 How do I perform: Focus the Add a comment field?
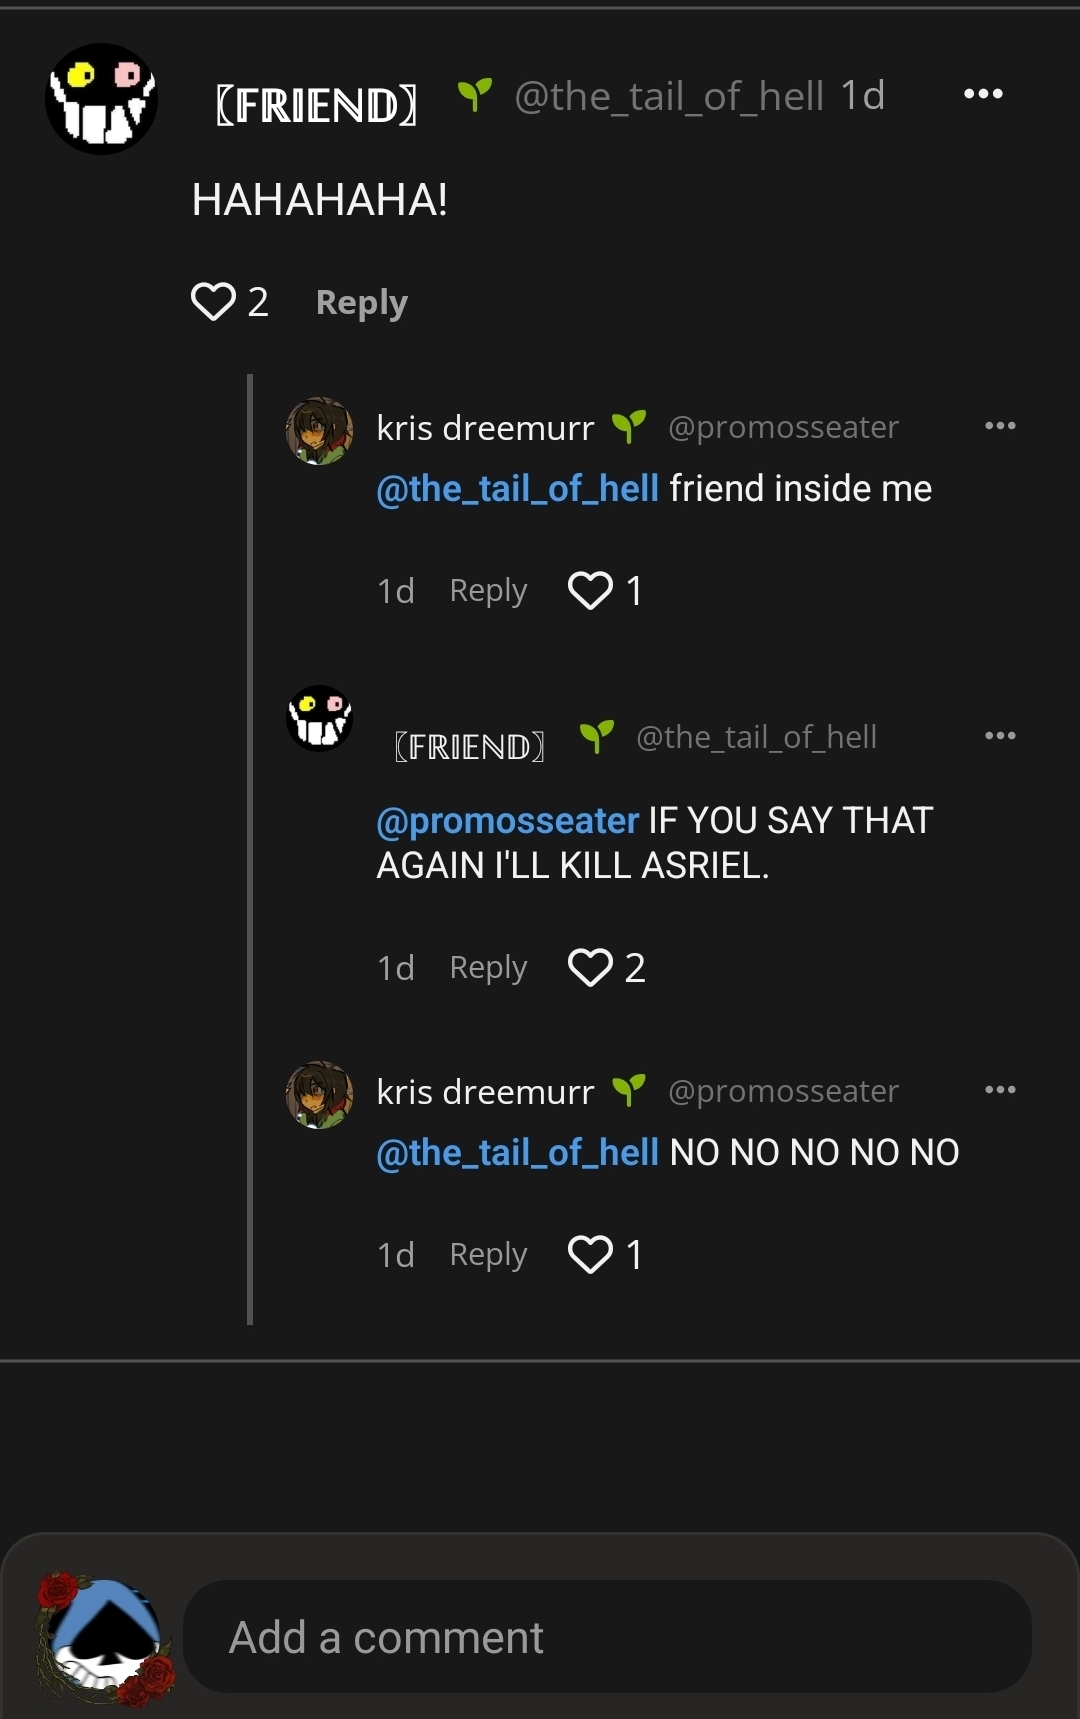pos(607,1637)
